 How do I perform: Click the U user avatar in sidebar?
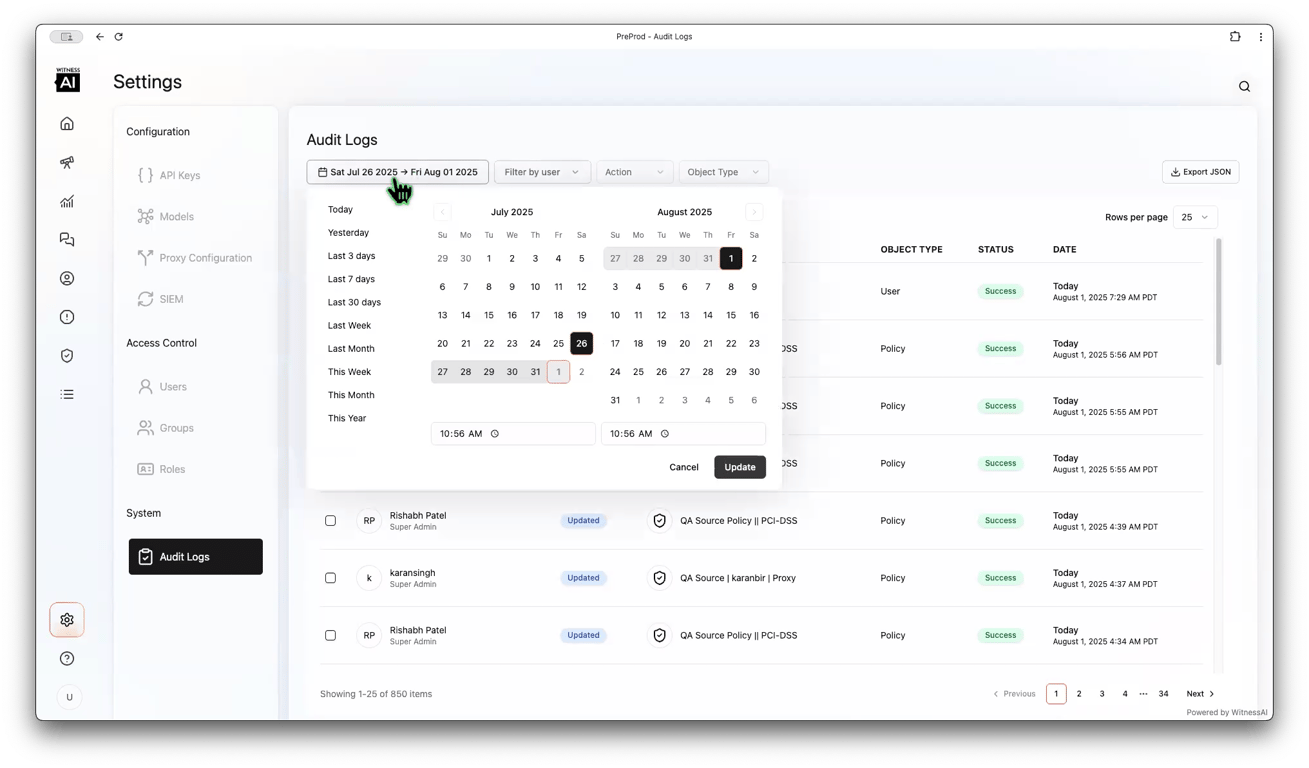point(69,697)
